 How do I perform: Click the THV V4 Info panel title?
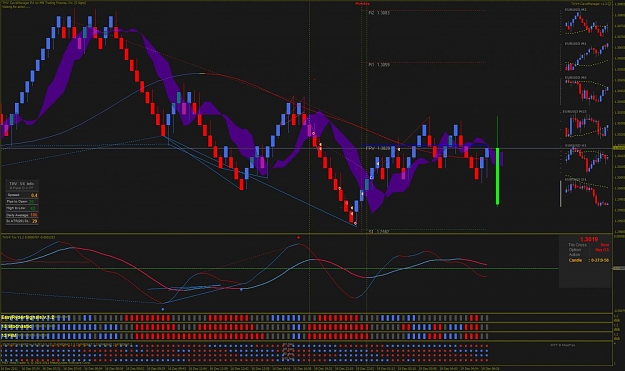(22, 184)
